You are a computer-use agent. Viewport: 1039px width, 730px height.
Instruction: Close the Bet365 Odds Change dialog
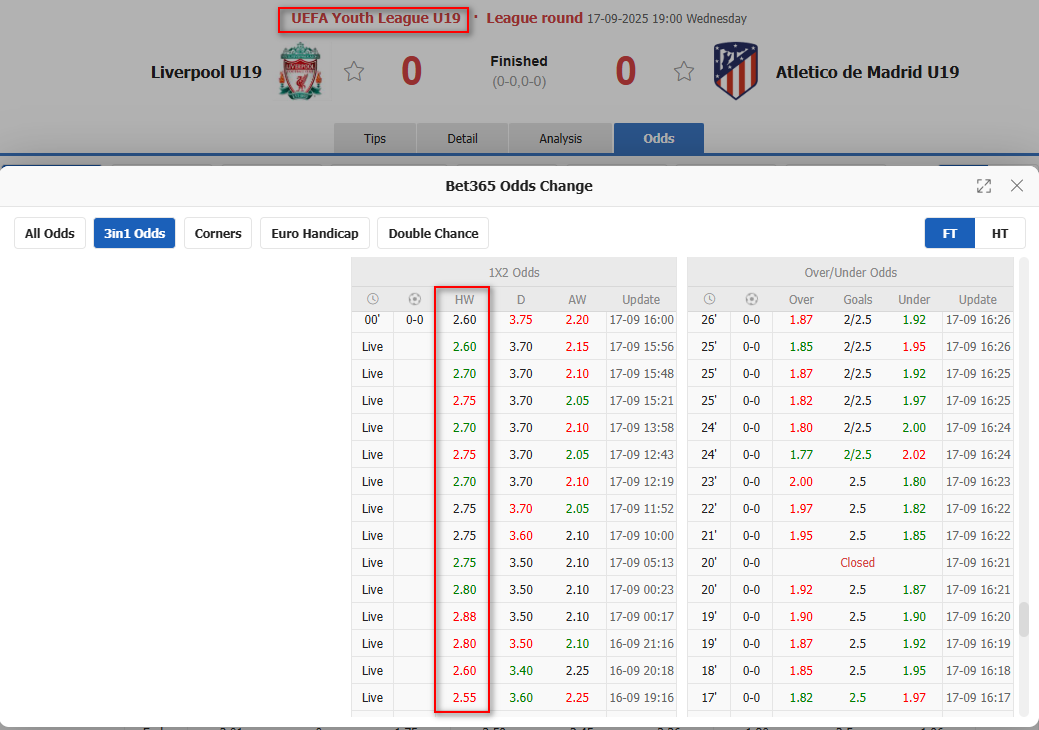[x=1017, y=186]
